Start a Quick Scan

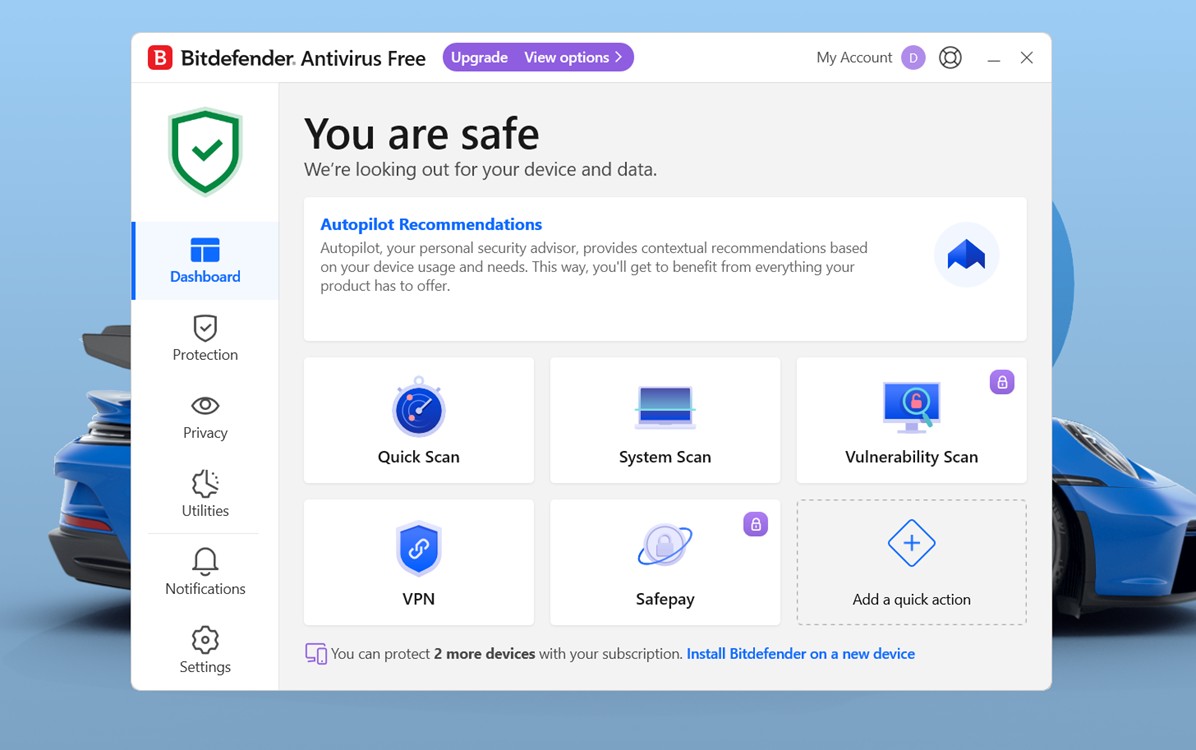(x=418, y=420)
